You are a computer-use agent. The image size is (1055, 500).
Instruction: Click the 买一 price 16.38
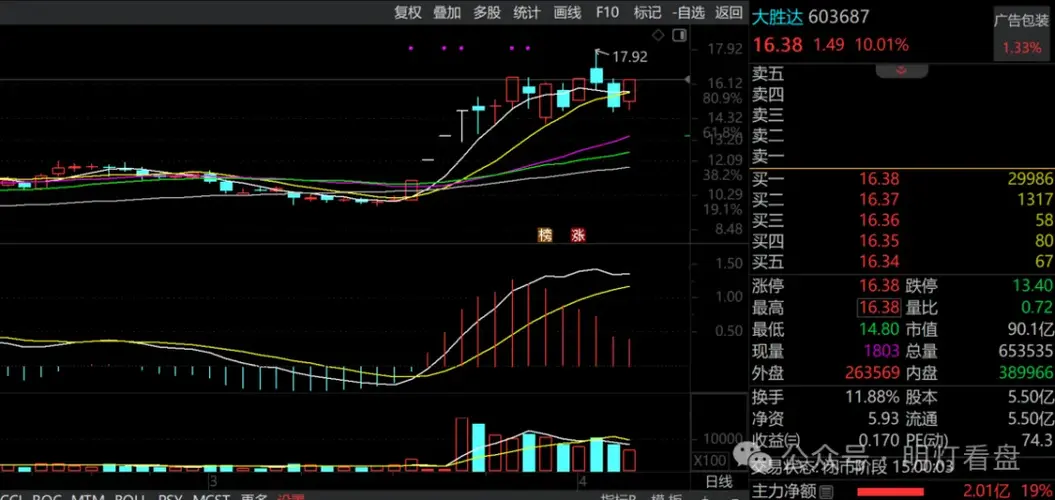879,178
